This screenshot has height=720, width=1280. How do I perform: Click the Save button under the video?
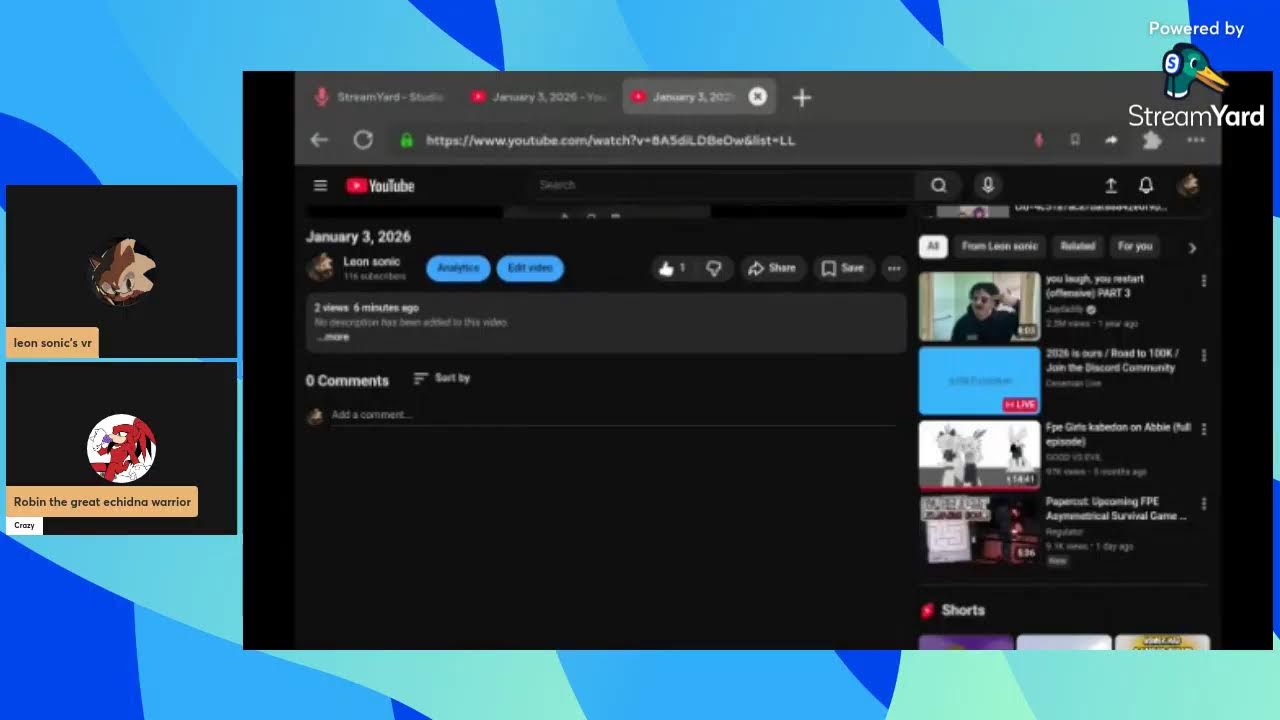pos(842,268)
